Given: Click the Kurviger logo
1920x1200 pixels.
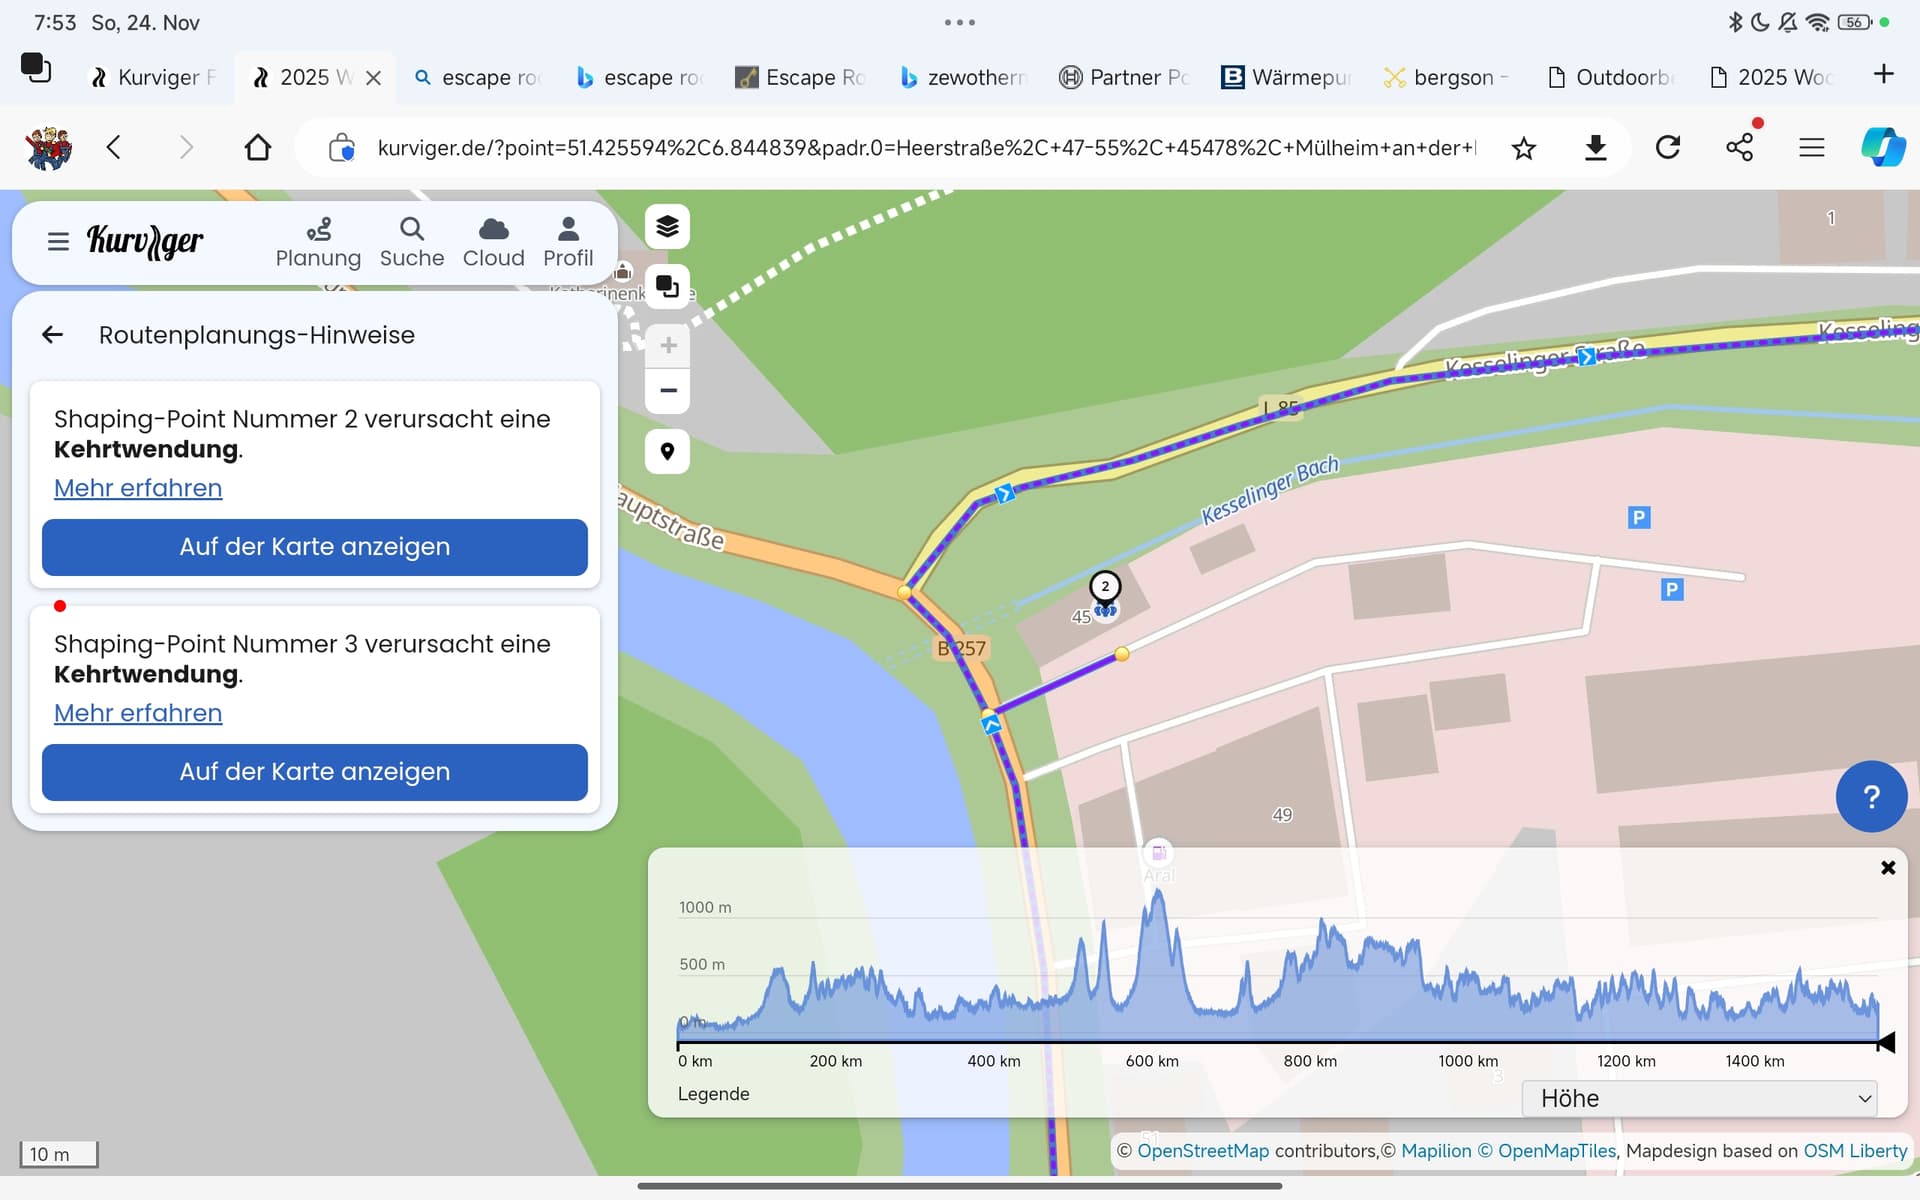Looking at the screenshot, I should 145,241.
